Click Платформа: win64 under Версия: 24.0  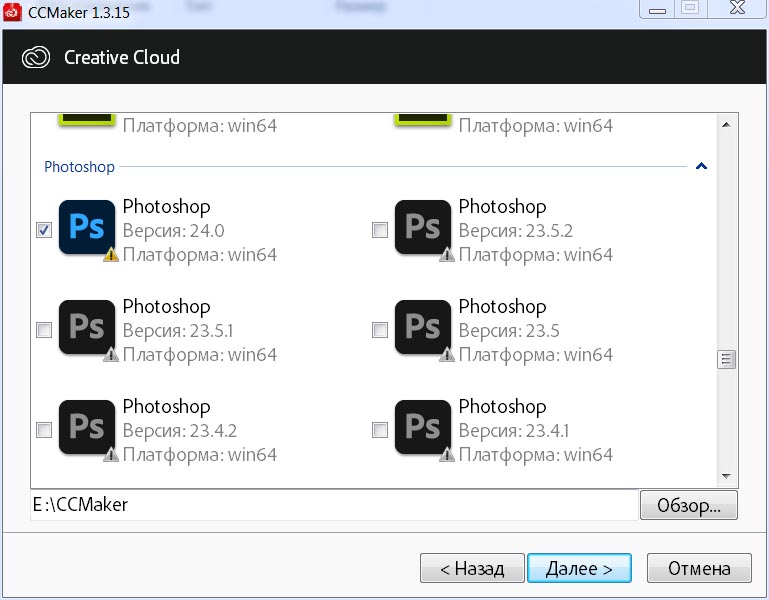point(200,255)
